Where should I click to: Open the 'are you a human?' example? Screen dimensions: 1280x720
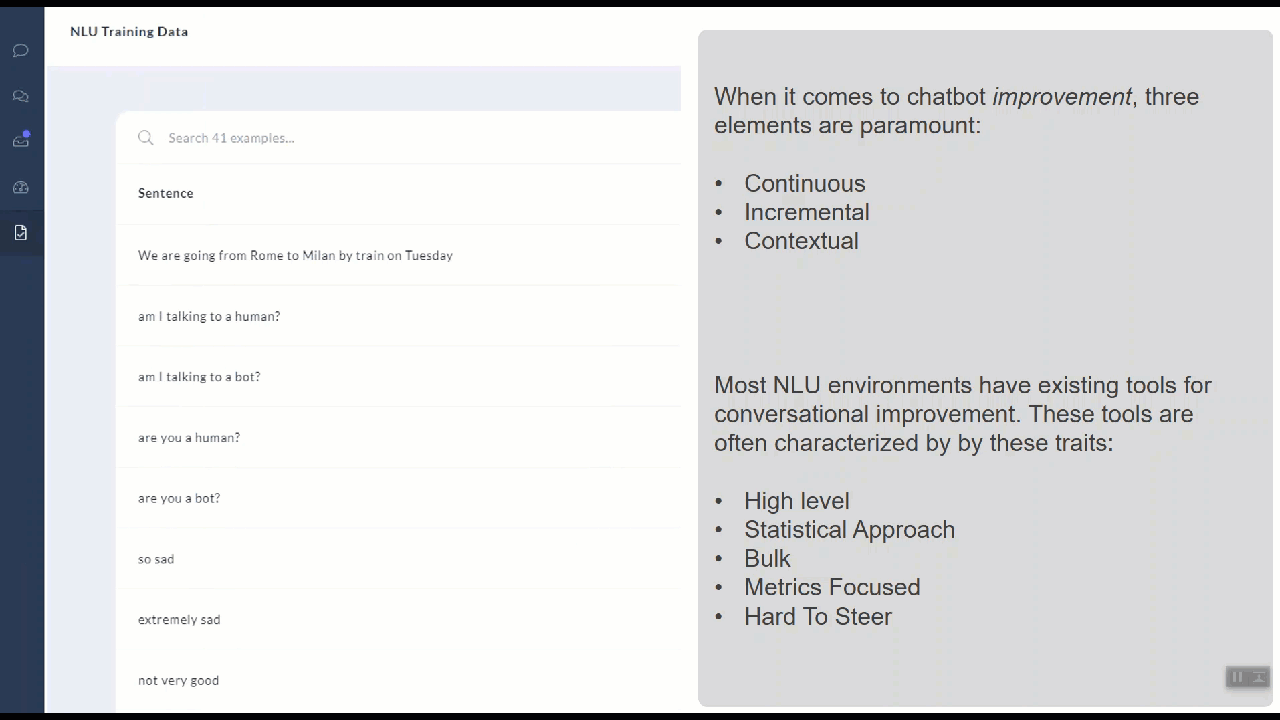[189, 438]
